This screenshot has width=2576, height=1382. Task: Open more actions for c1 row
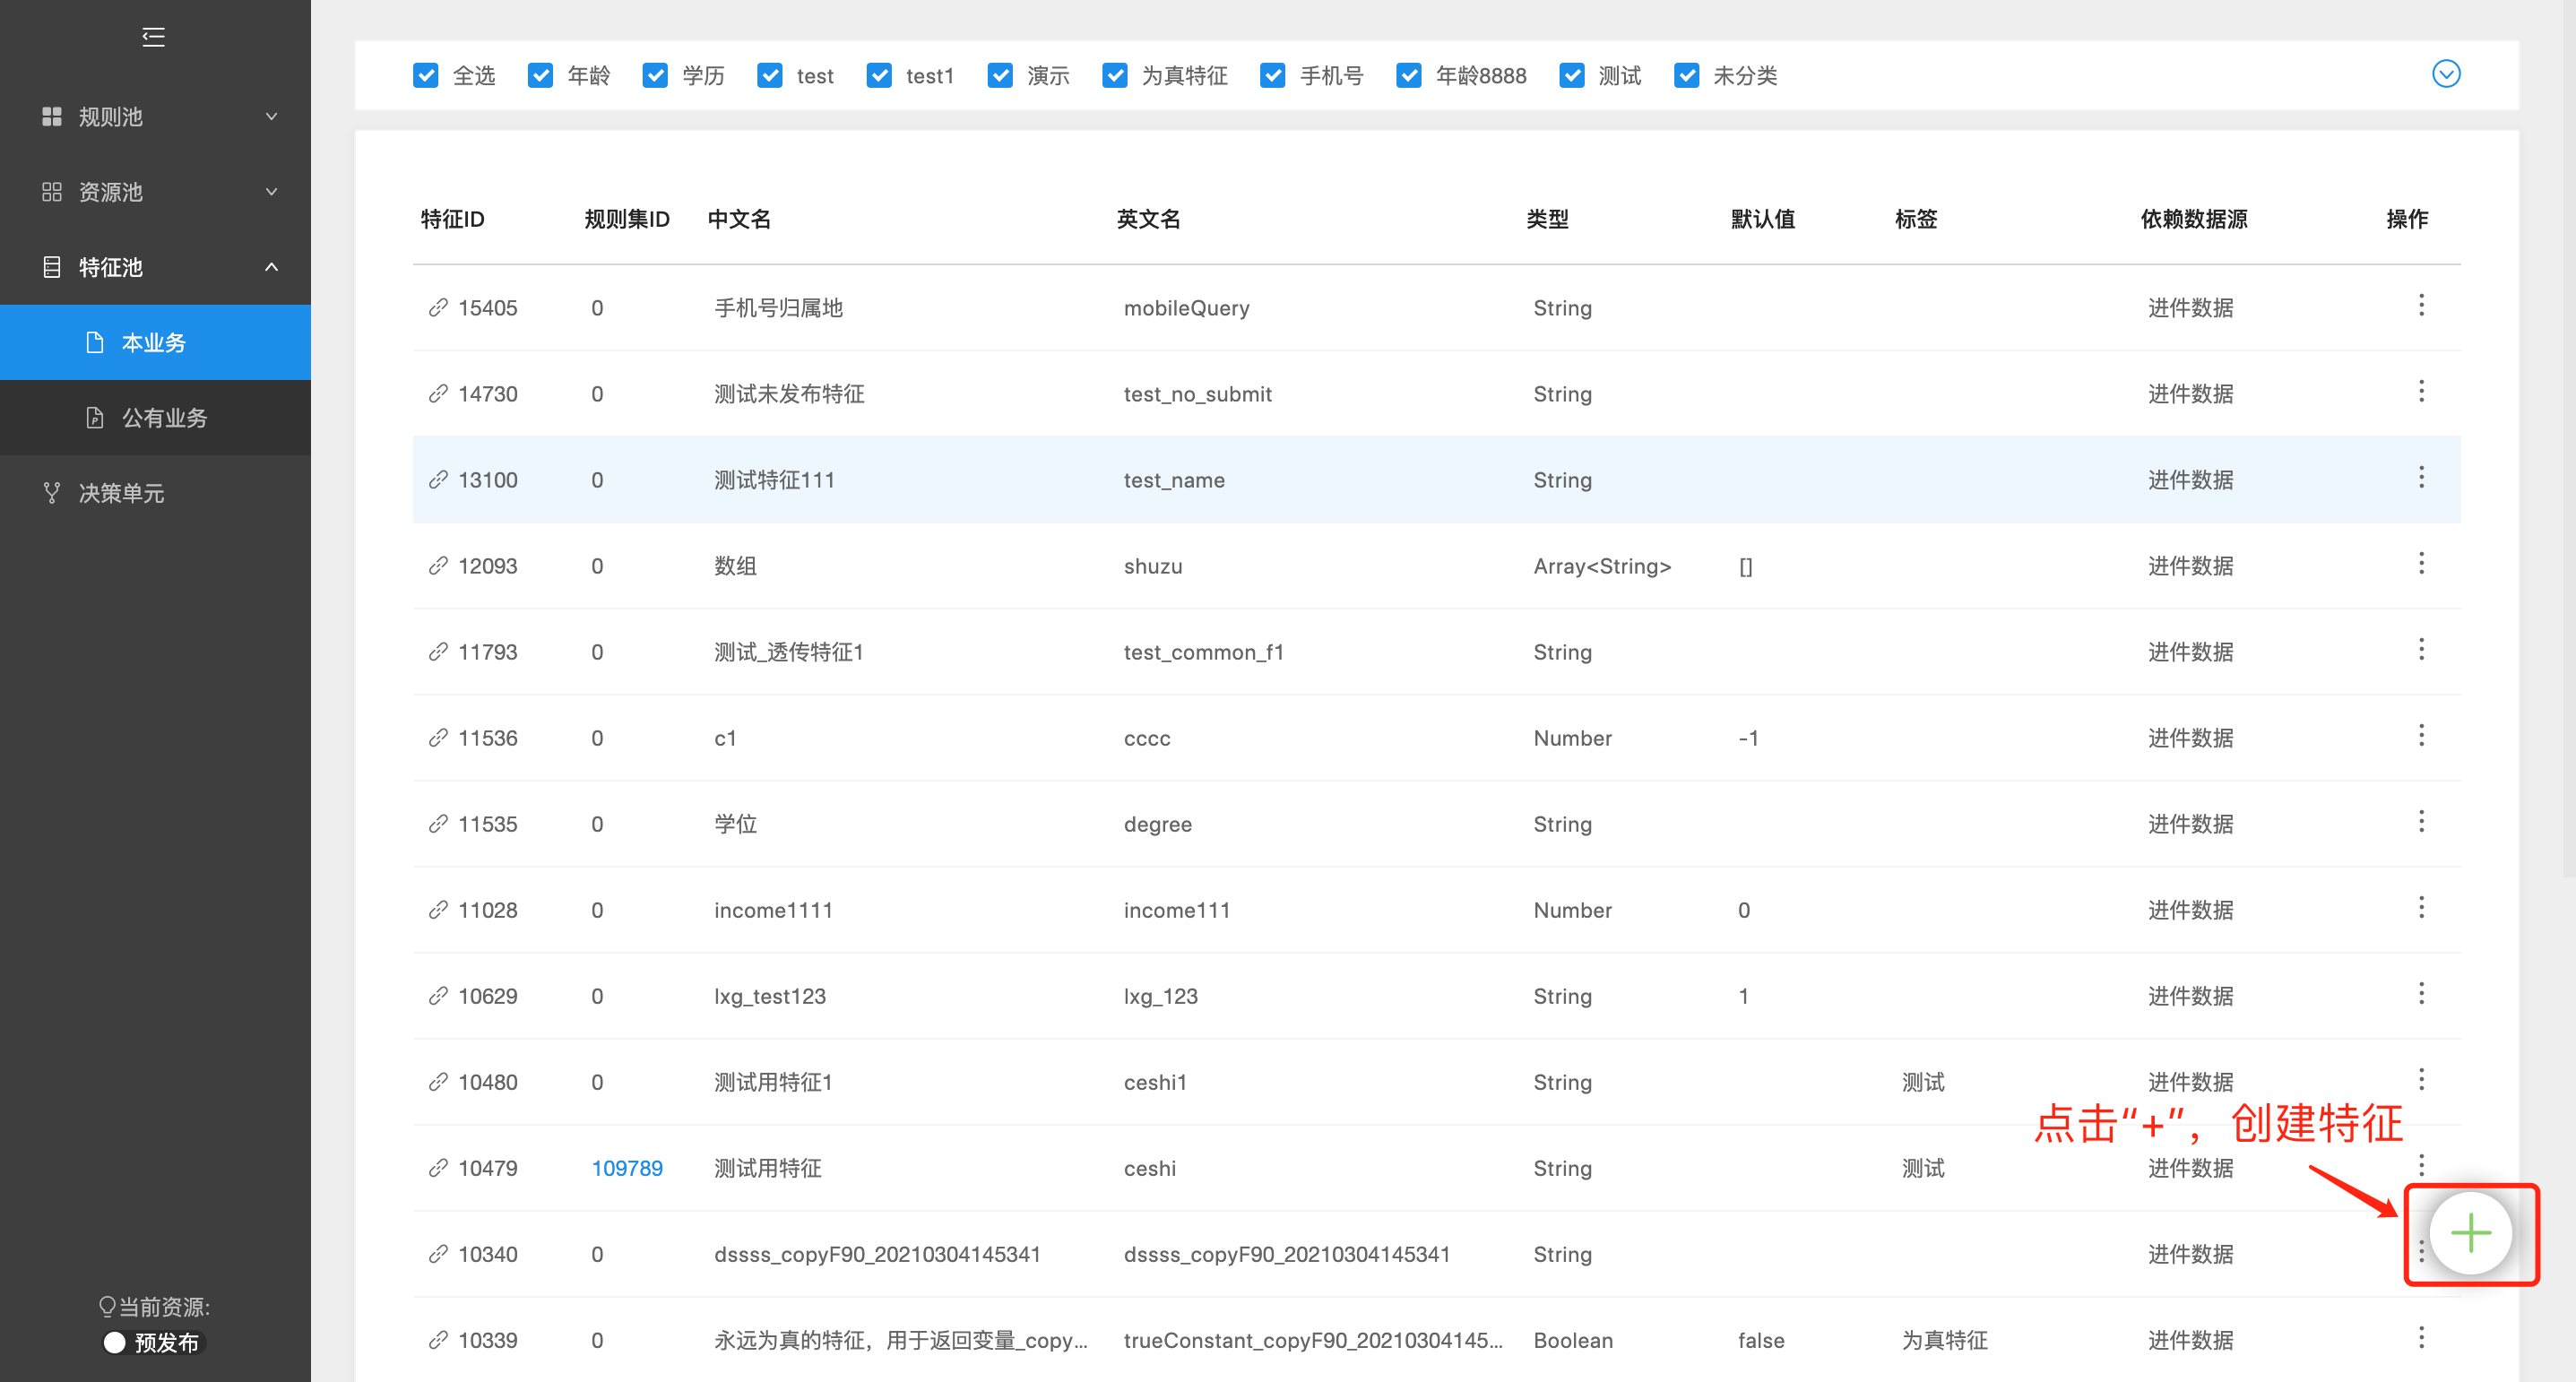tap(2421, 735)
